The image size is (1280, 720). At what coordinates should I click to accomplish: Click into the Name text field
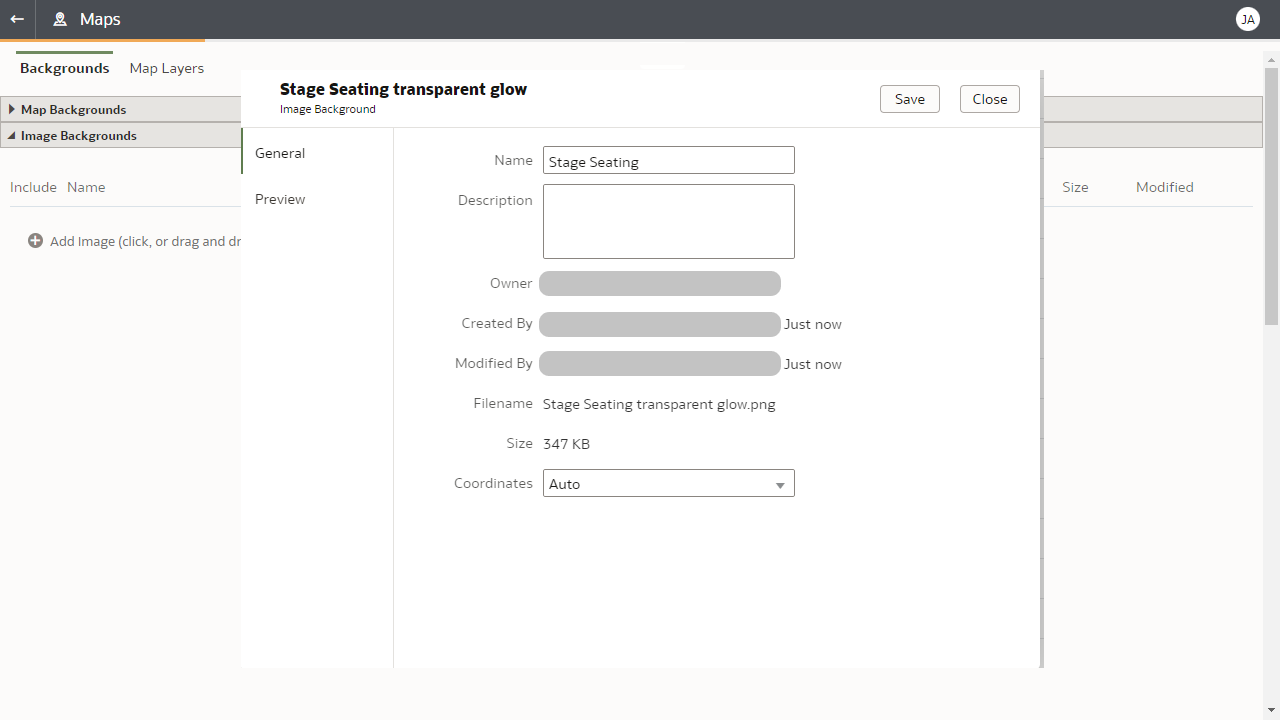pos(668,161)
